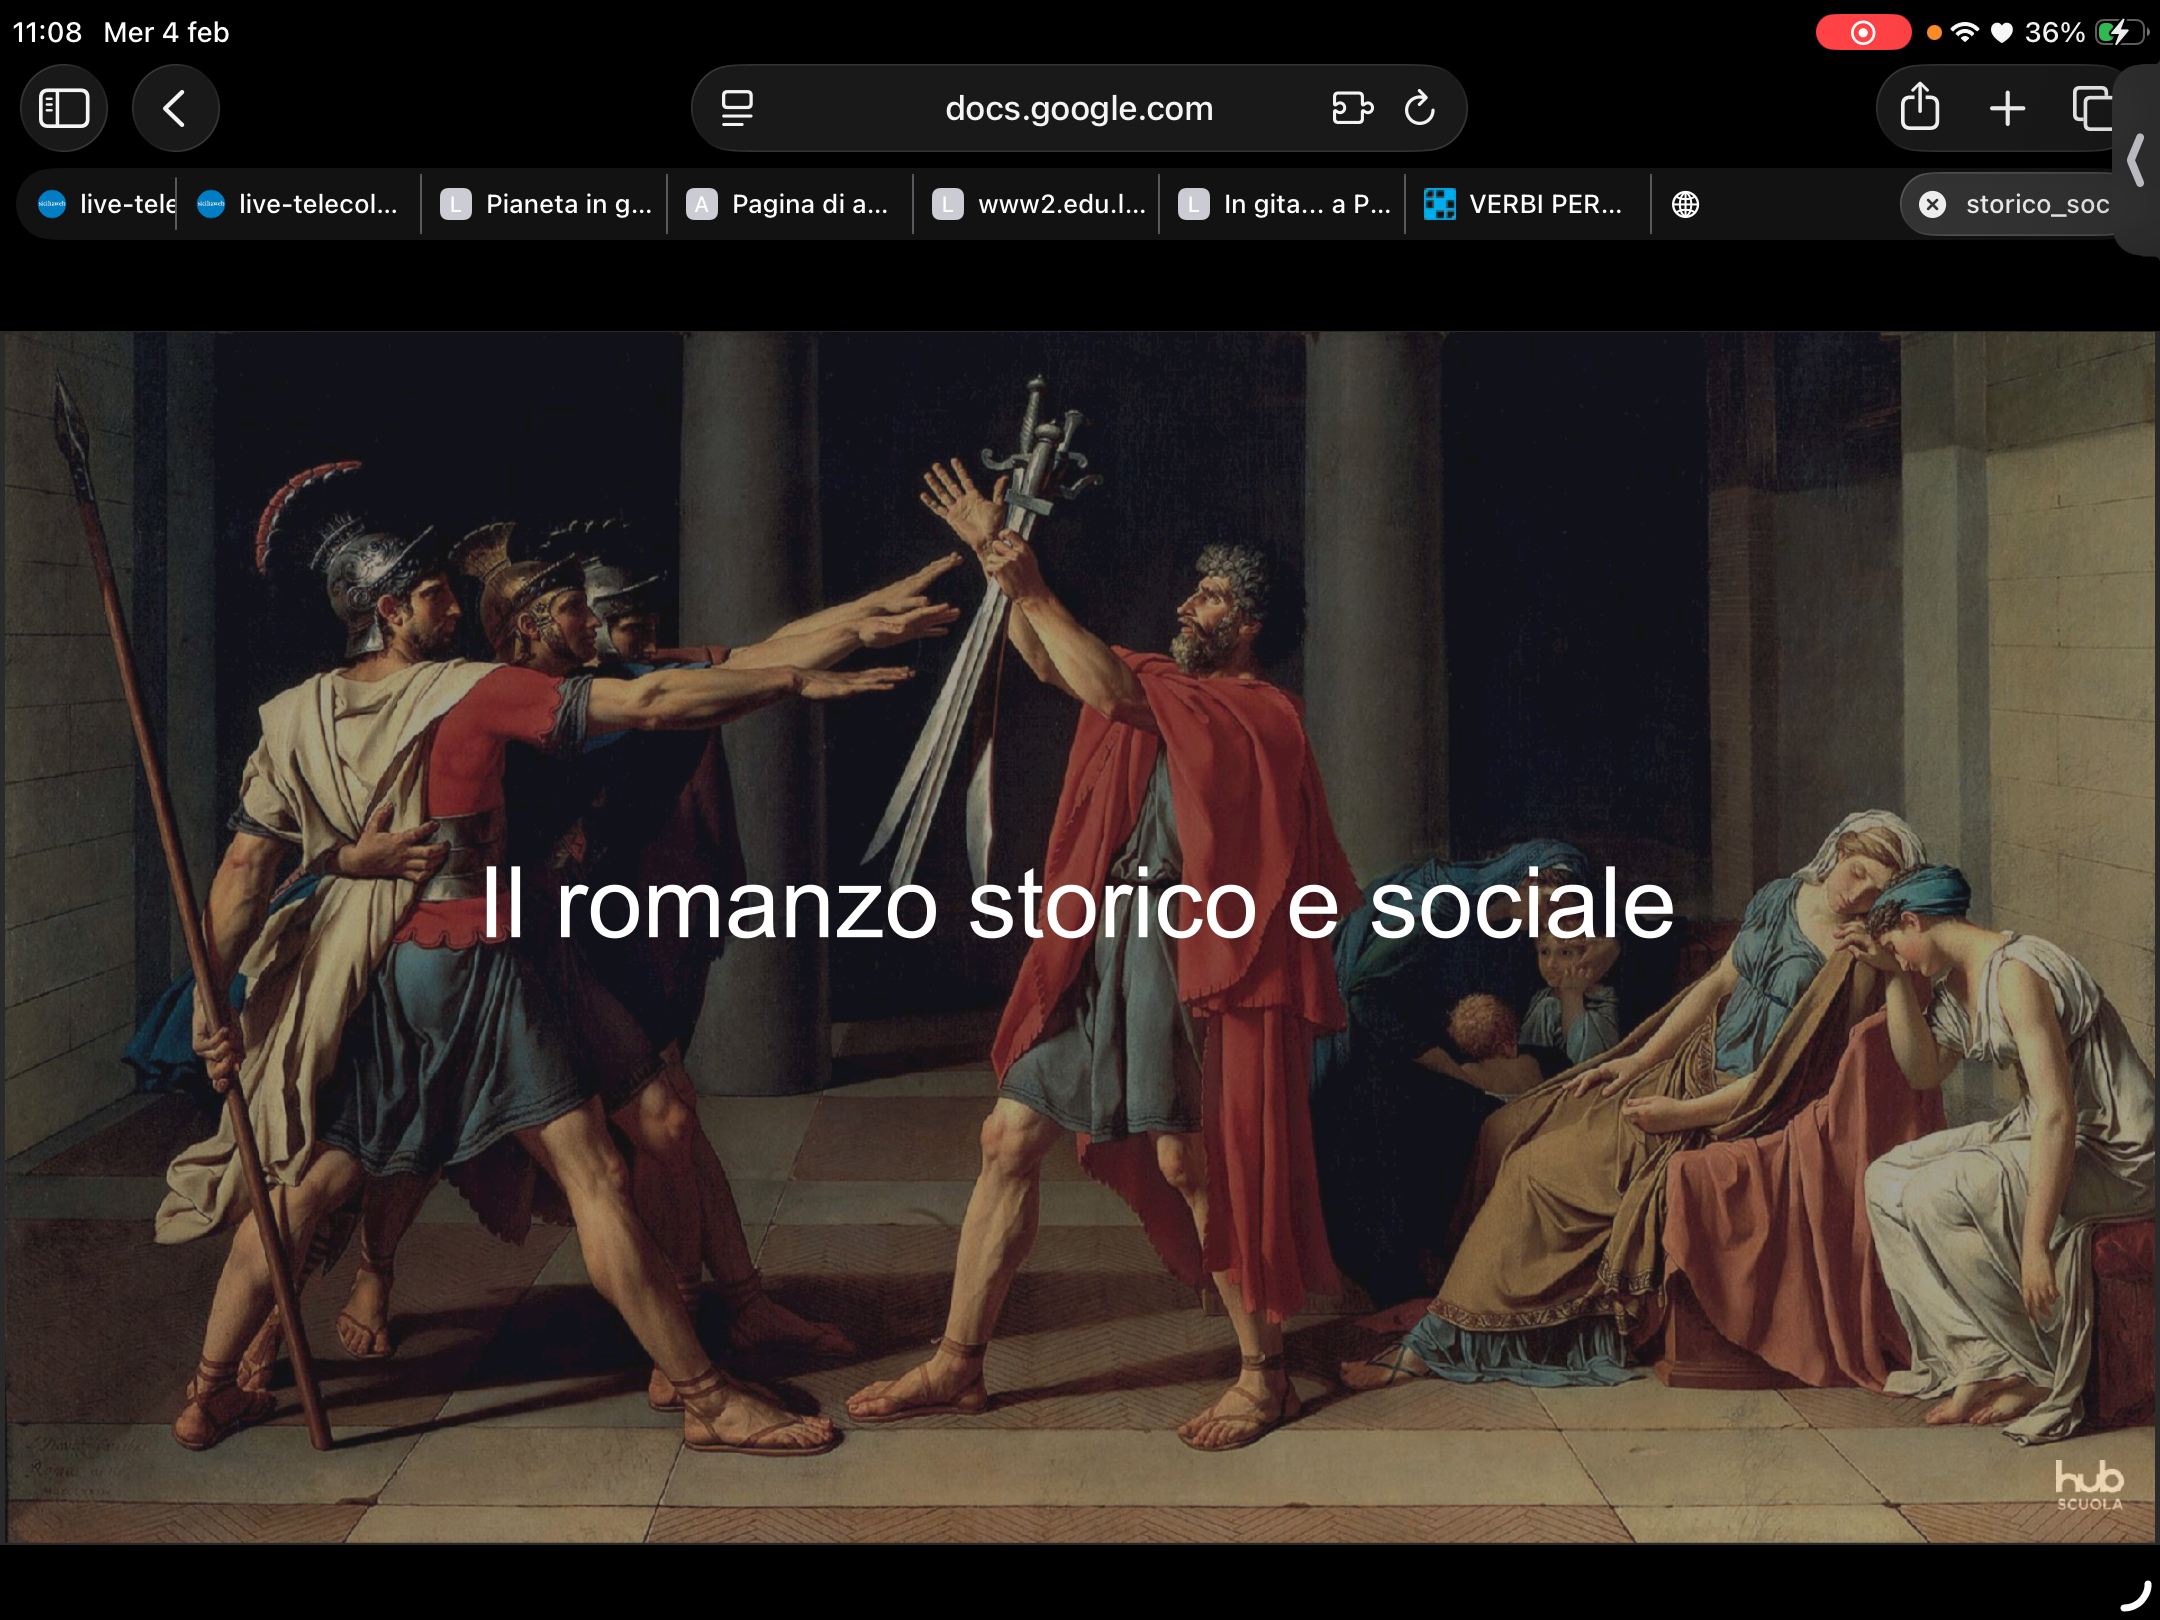Reload the page with the refresh icon

1419,108
